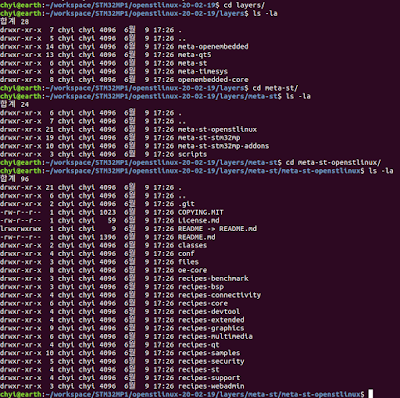Select the recipes-security directory name
This screenshot has width=400, height=398.
click(211, 361)
